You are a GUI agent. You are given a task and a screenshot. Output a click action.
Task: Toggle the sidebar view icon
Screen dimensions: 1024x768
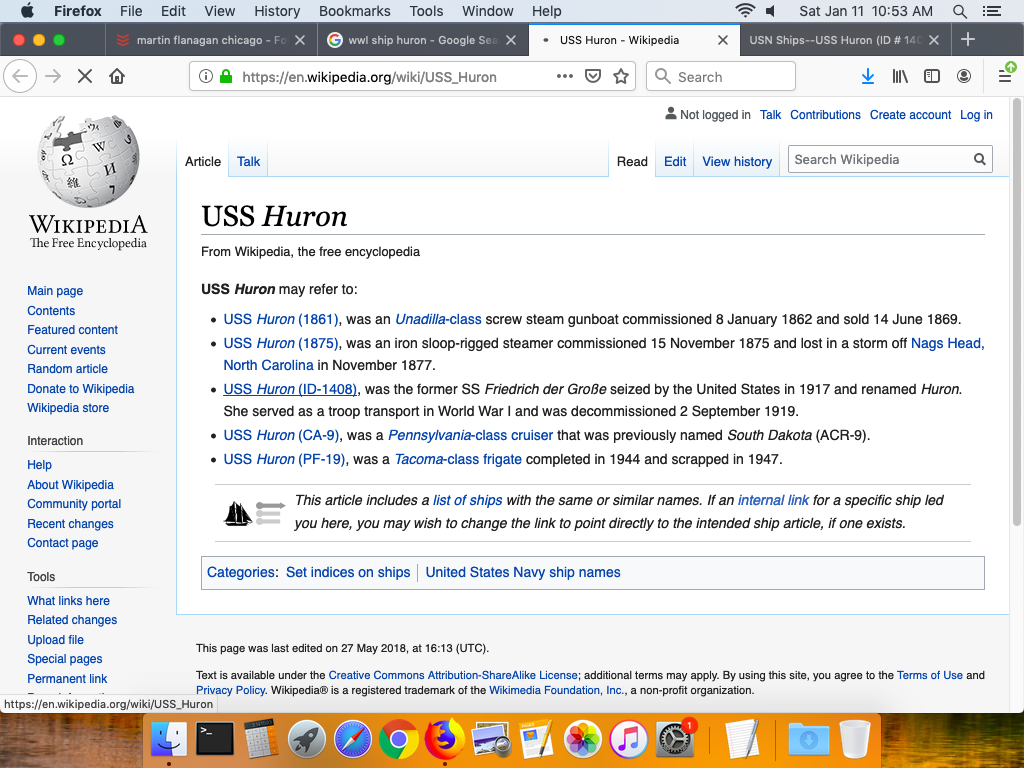932,76
